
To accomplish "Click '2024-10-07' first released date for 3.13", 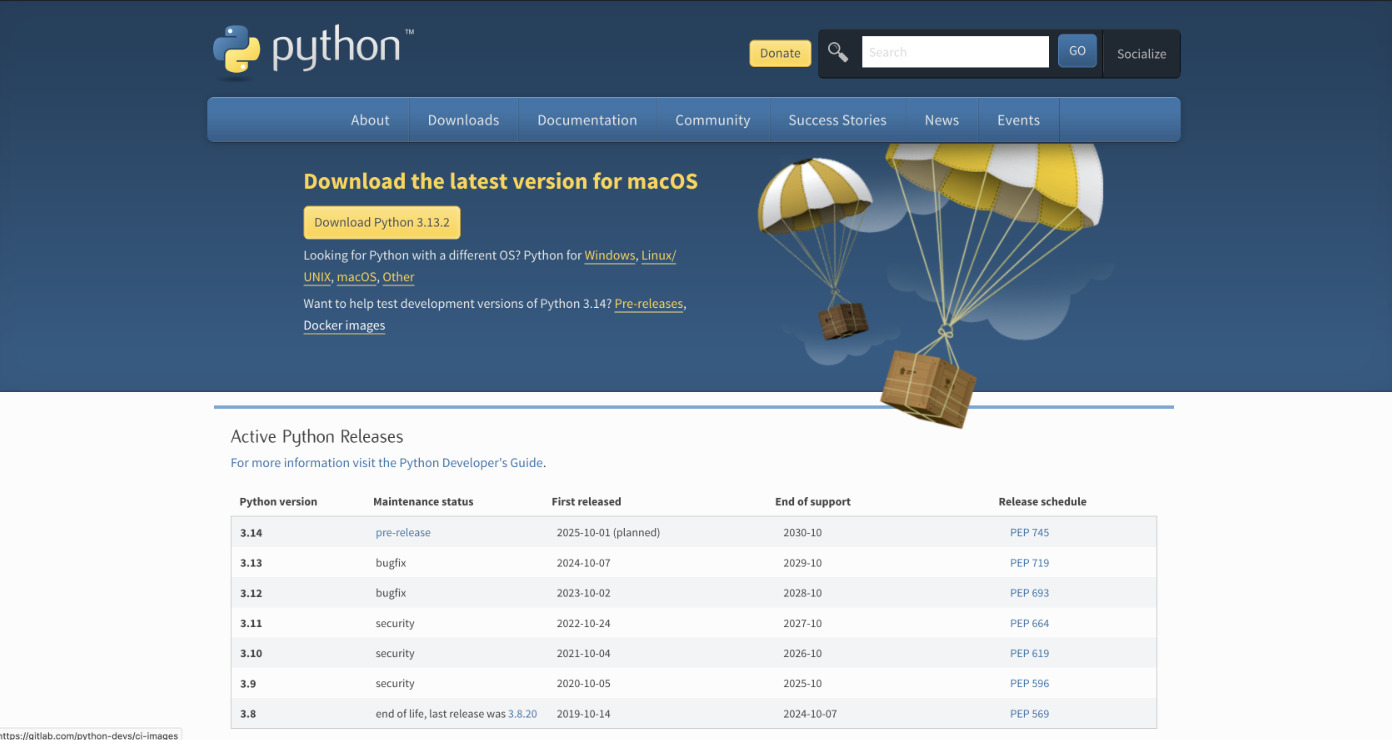I will pos(583,563).
